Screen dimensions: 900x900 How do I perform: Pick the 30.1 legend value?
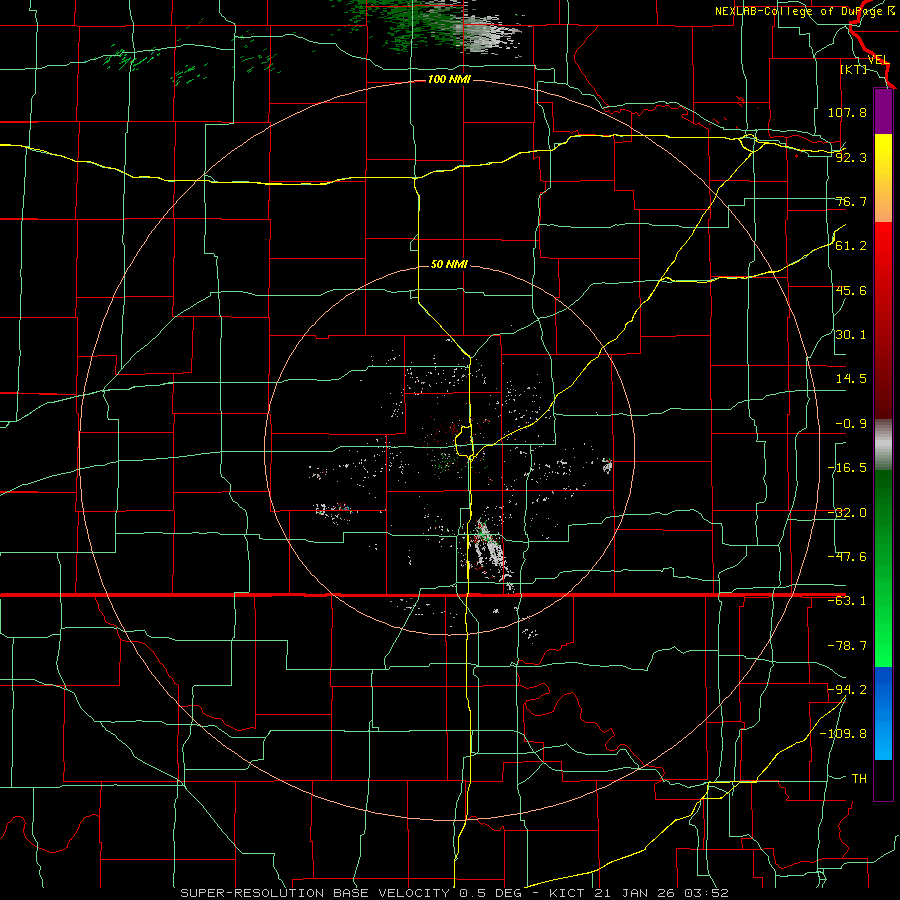[851, 335]
